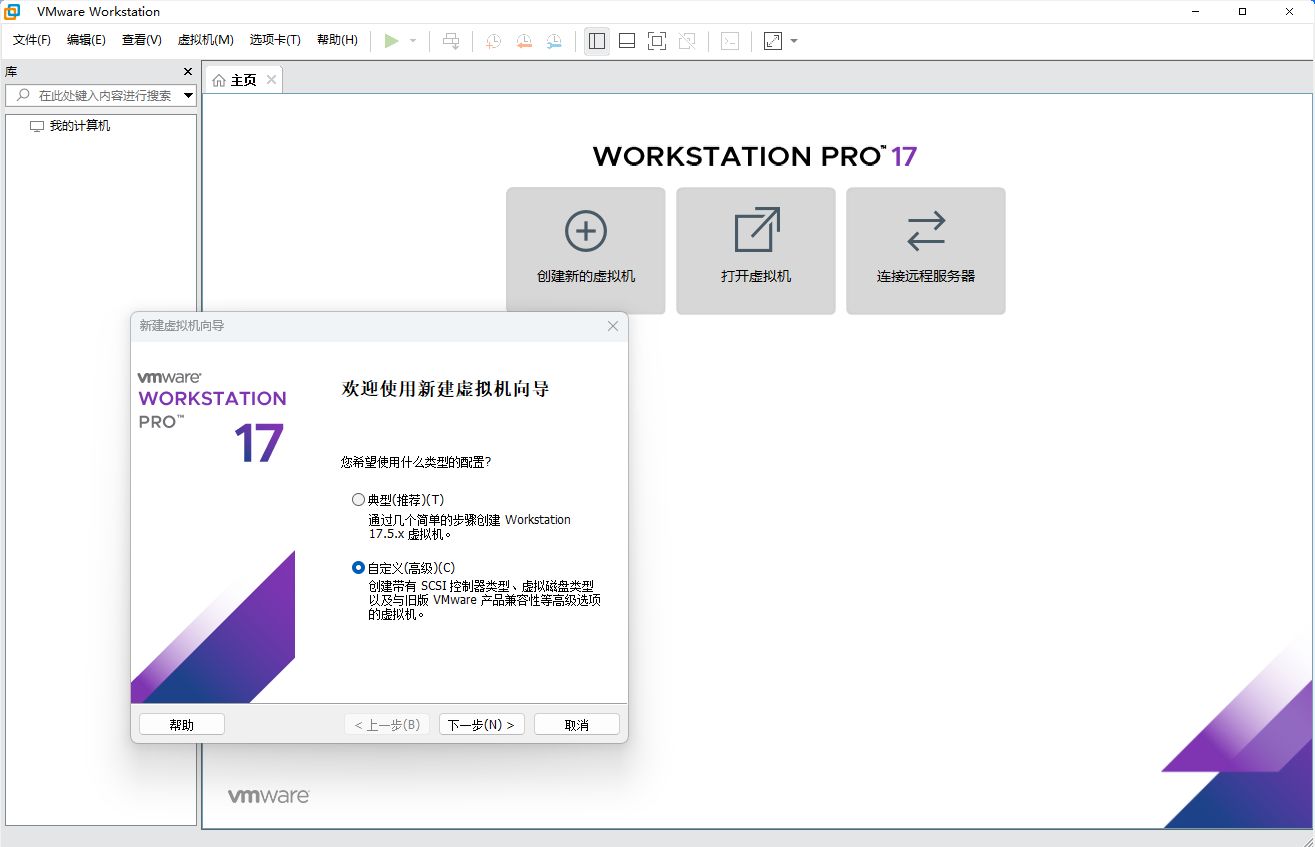Close the 新建虚拟机向导 dialog
Image resolution: width=1315 pixels, height=847 pixels.
[614, 326]
